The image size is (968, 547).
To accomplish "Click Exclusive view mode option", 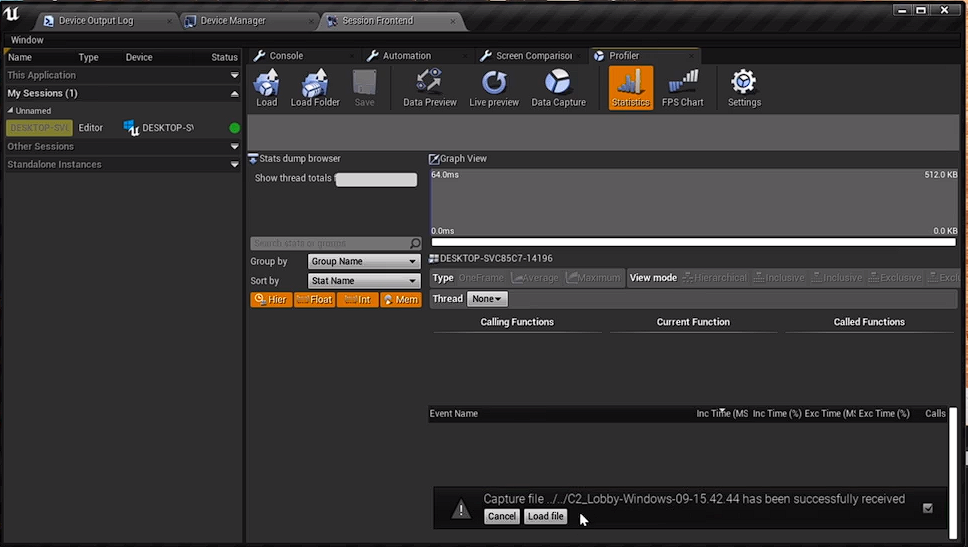I will tap(895, 278).
